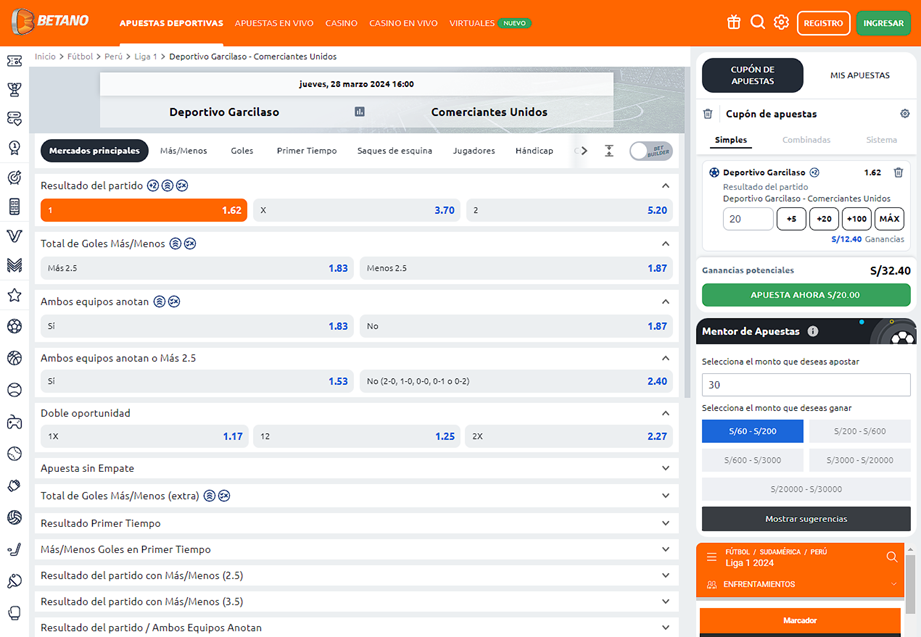This screenshot has height=637, width=921.
Task: Select the S/60 - S/200 winnings range
Action: click(x=752, y=431)
